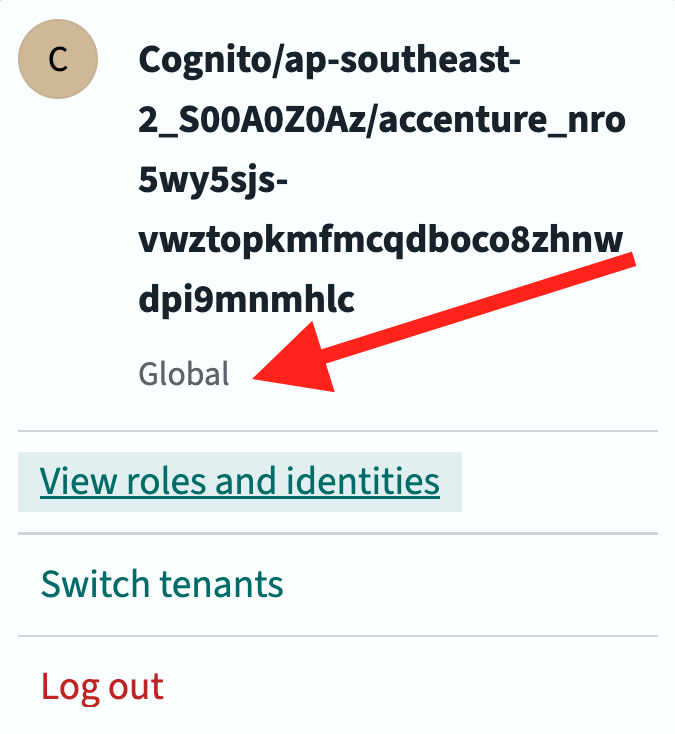This screenshot has height=734, width=675.
Task: Click the word "tenants" in Switch tenants
Action: point(231,583)
